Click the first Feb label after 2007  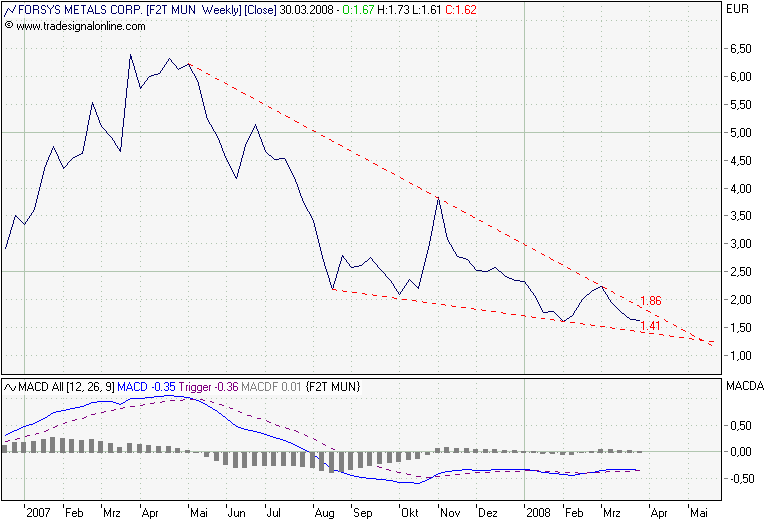pos(74,513)
